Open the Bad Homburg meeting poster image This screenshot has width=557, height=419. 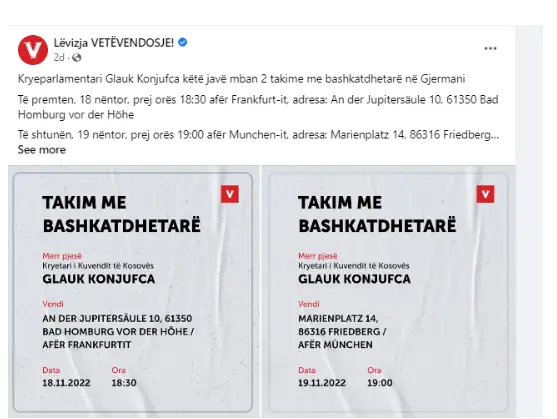click(133, 292)
